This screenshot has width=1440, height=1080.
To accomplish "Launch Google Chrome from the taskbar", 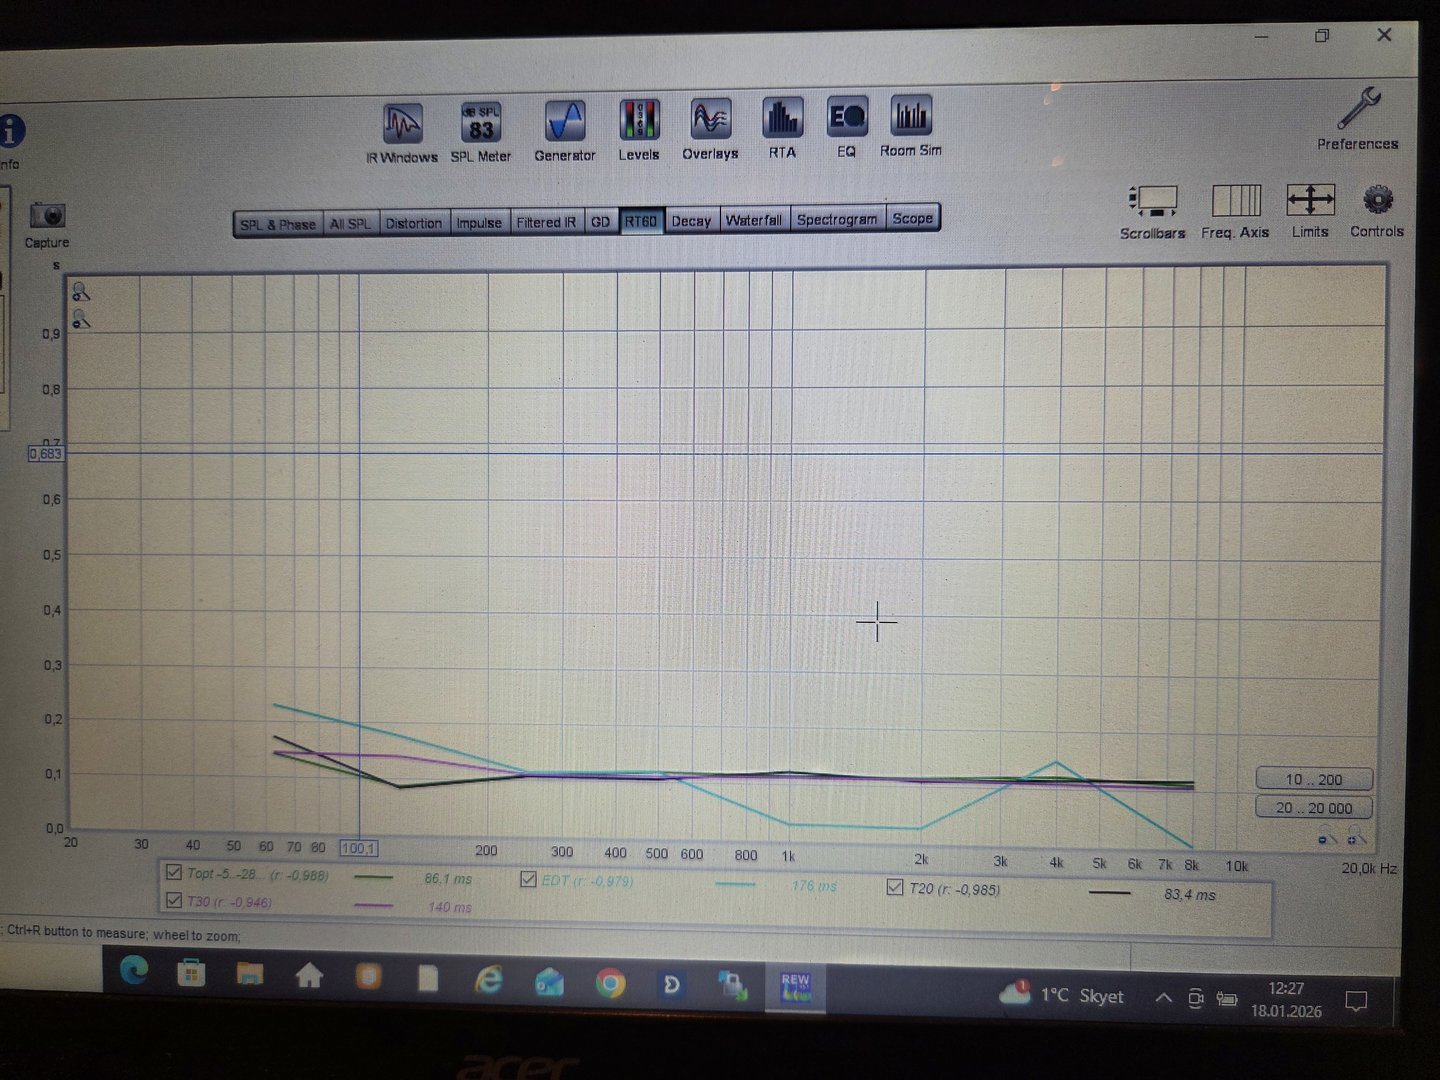I will click(610, 984).
